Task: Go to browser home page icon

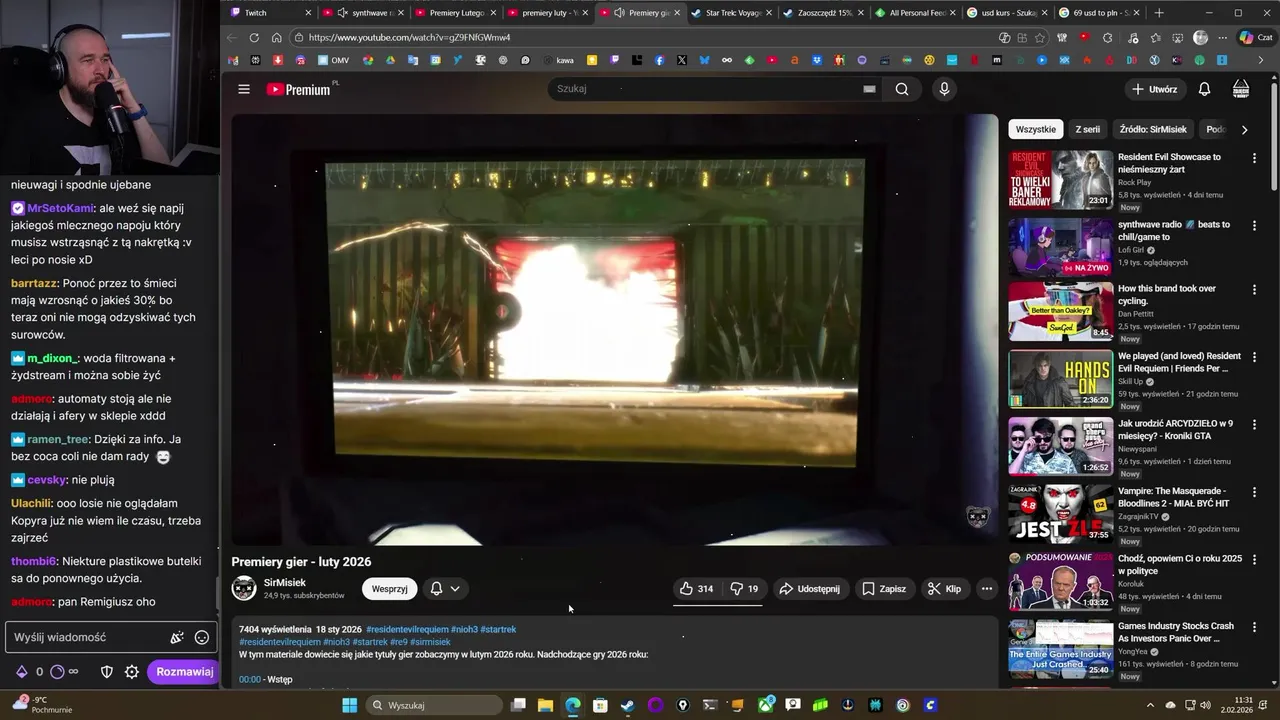Action: 277,38
